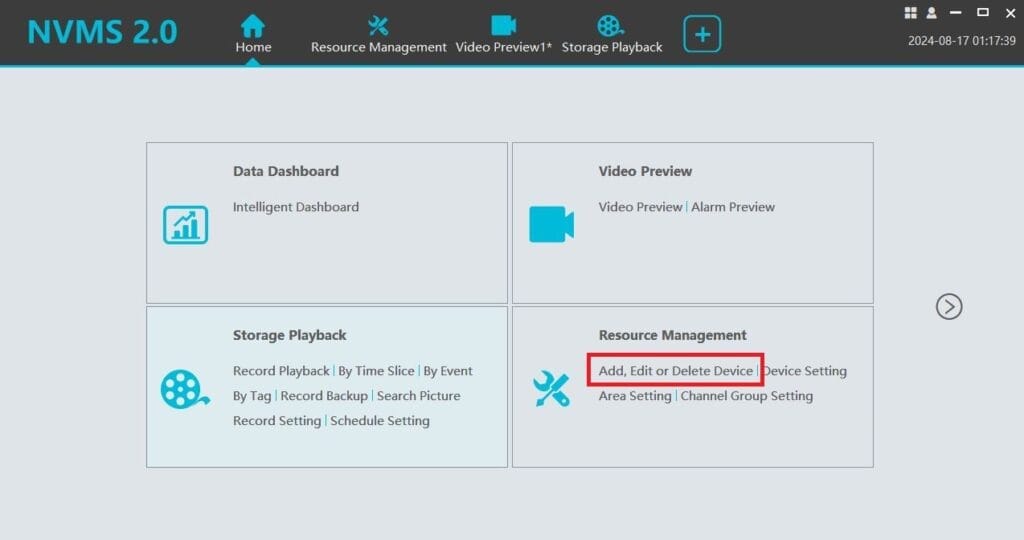Viewport: 1024px width, 540px height.
Task: Open the grid layout icon at top right
Action: pos(910,12)
